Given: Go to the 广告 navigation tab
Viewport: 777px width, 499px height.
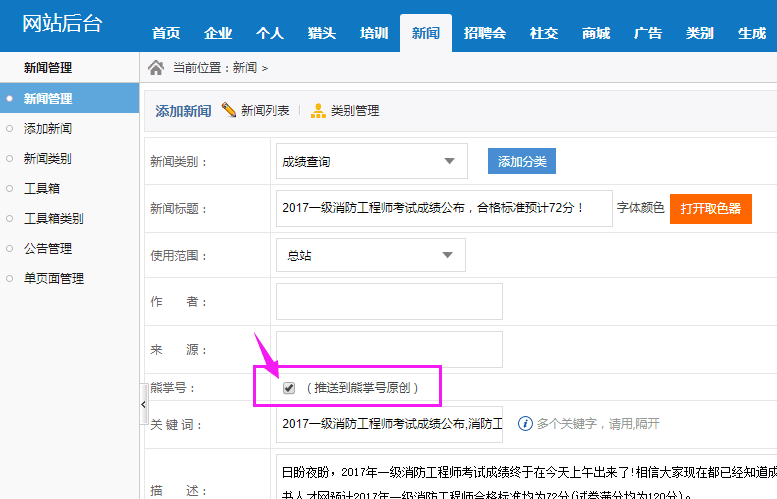Looking at the screenshot, I should [x=648, y=33].
